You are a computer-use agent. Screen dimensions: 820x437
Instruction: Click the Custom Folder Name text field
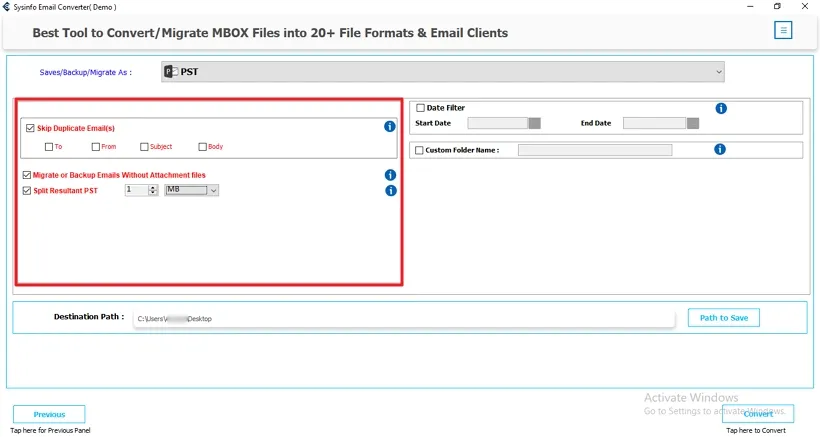point(595,150)
